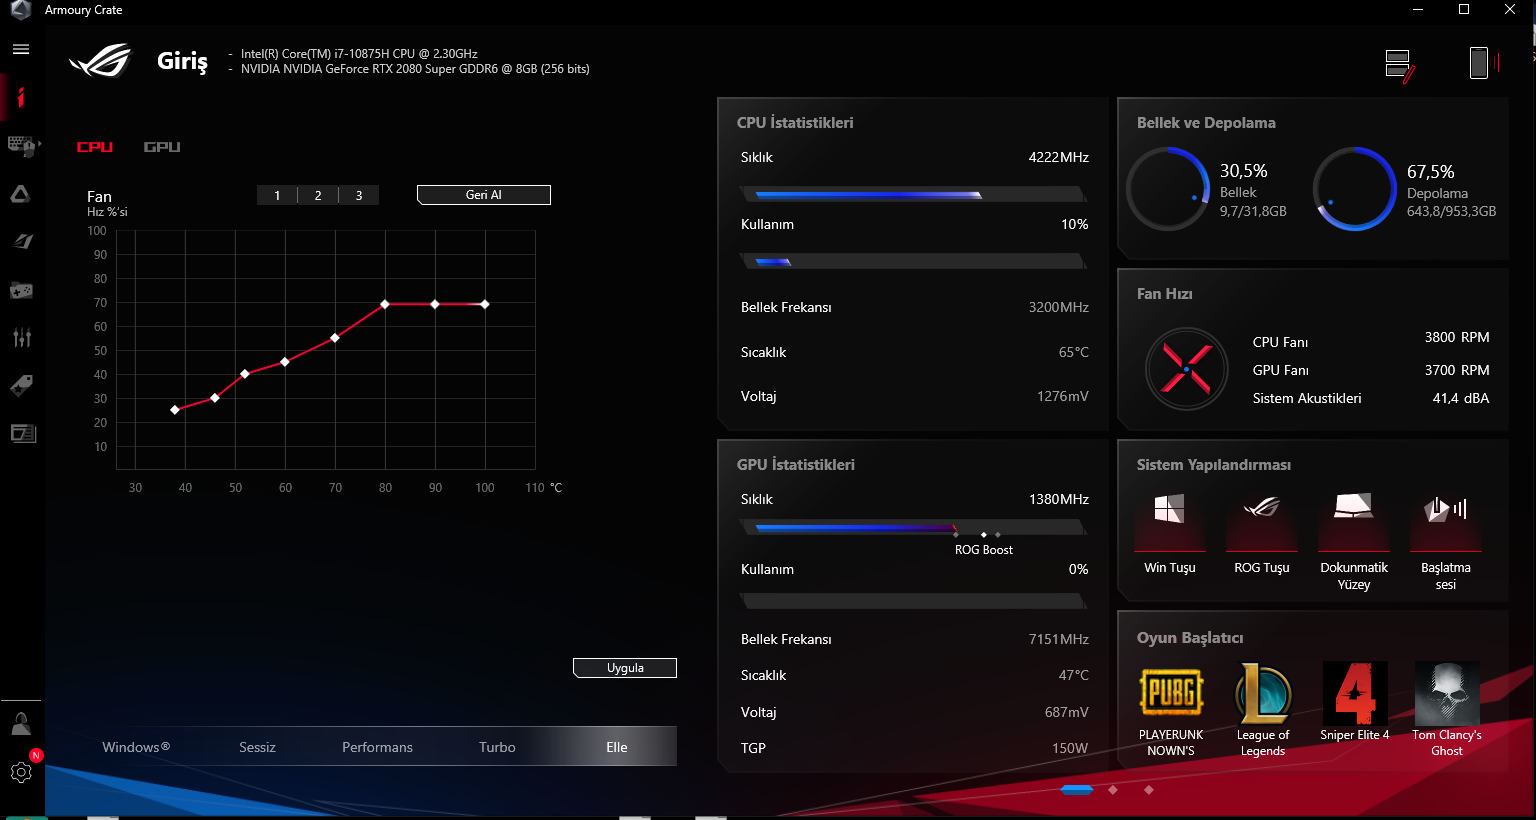This screenshot has height=820, width=1536.
Task: Click the "Oyun Başlatıcı" panel title
Action: [x=1190, y=638]
